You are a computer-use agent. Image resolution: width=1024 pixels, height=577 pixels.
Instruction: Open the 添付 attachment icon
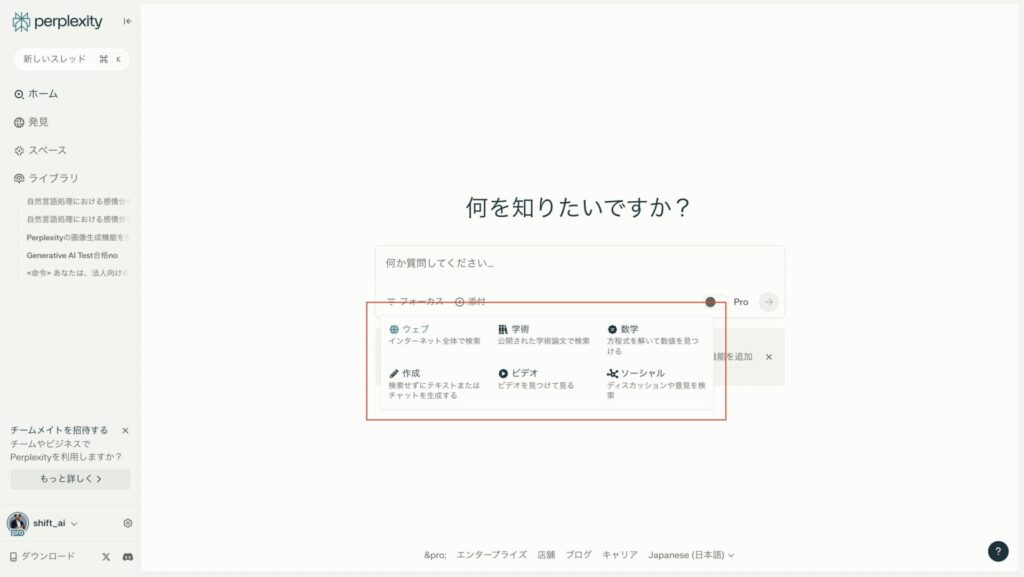(x=460, y=300)
